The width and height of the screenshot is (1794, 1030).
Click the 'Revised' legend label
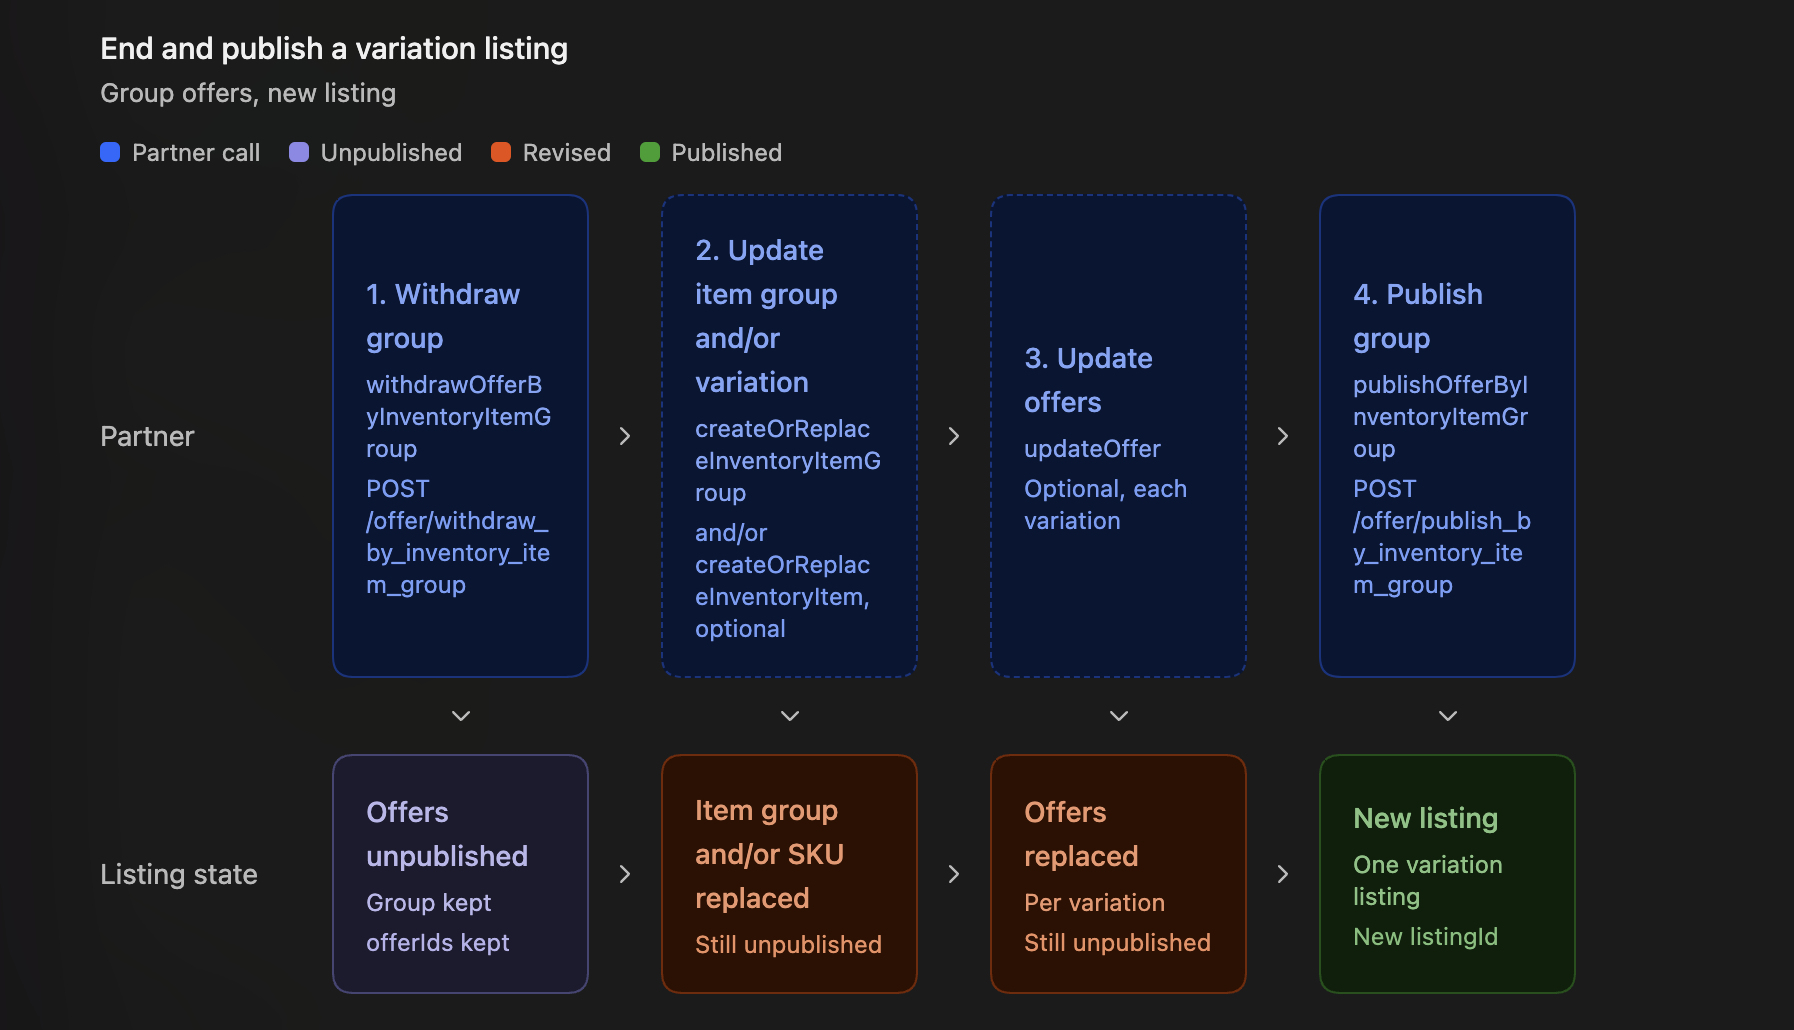[x=566, y=152]
